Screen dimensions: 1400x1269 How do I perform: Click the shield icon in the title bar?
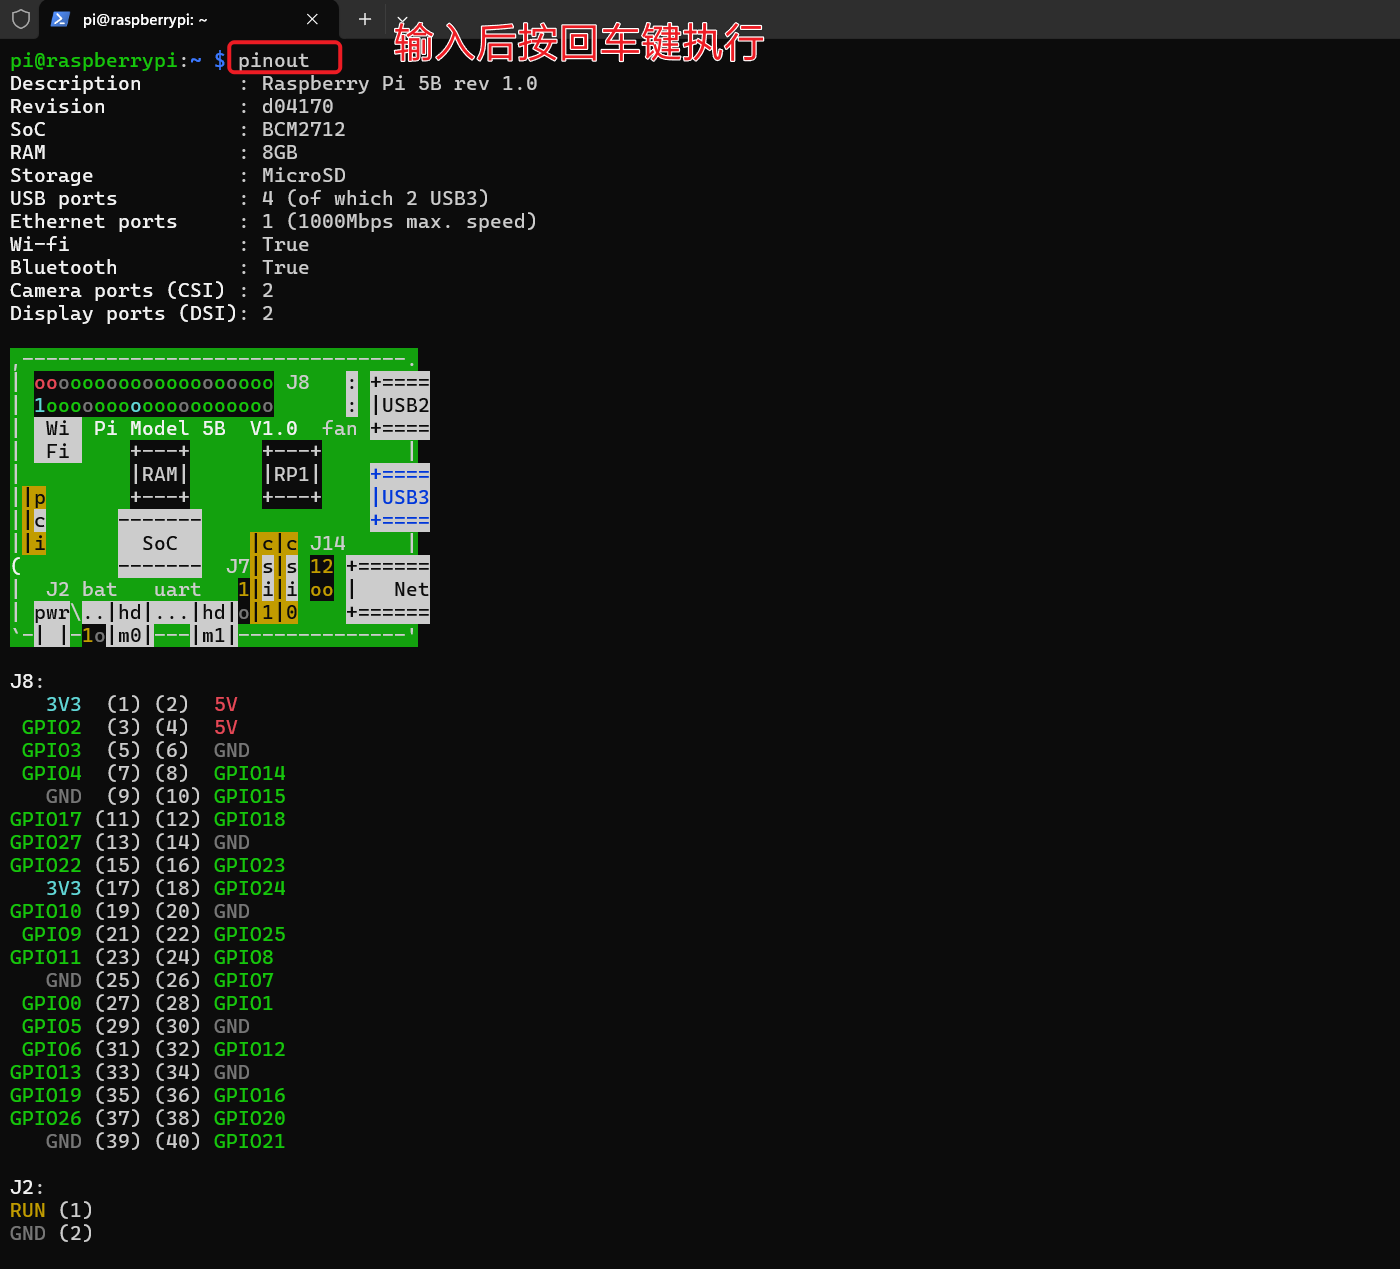[x=20, y=19]
